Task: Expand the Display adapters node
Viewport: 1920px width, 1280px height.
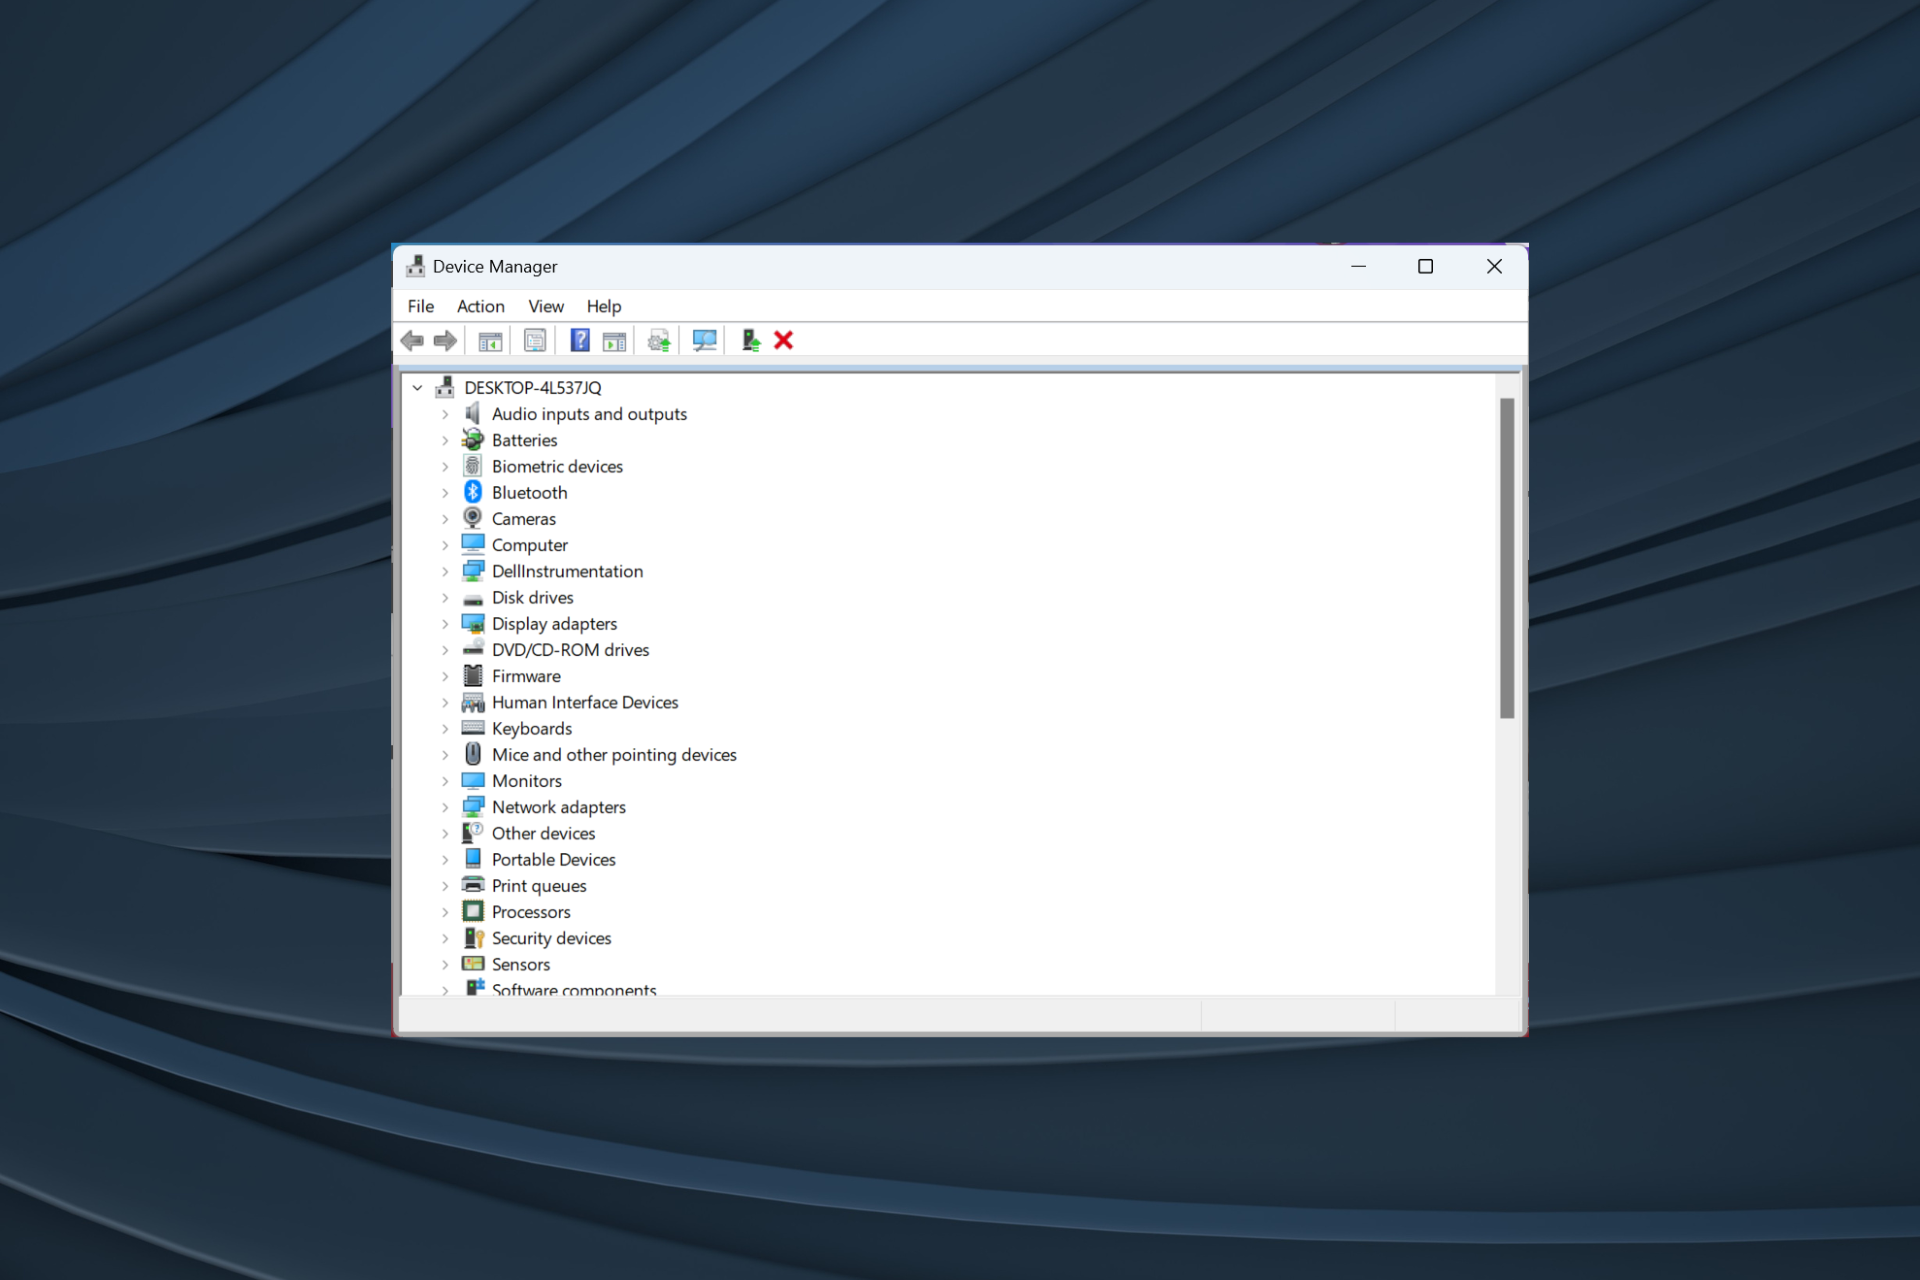Action: pos(446,624)
